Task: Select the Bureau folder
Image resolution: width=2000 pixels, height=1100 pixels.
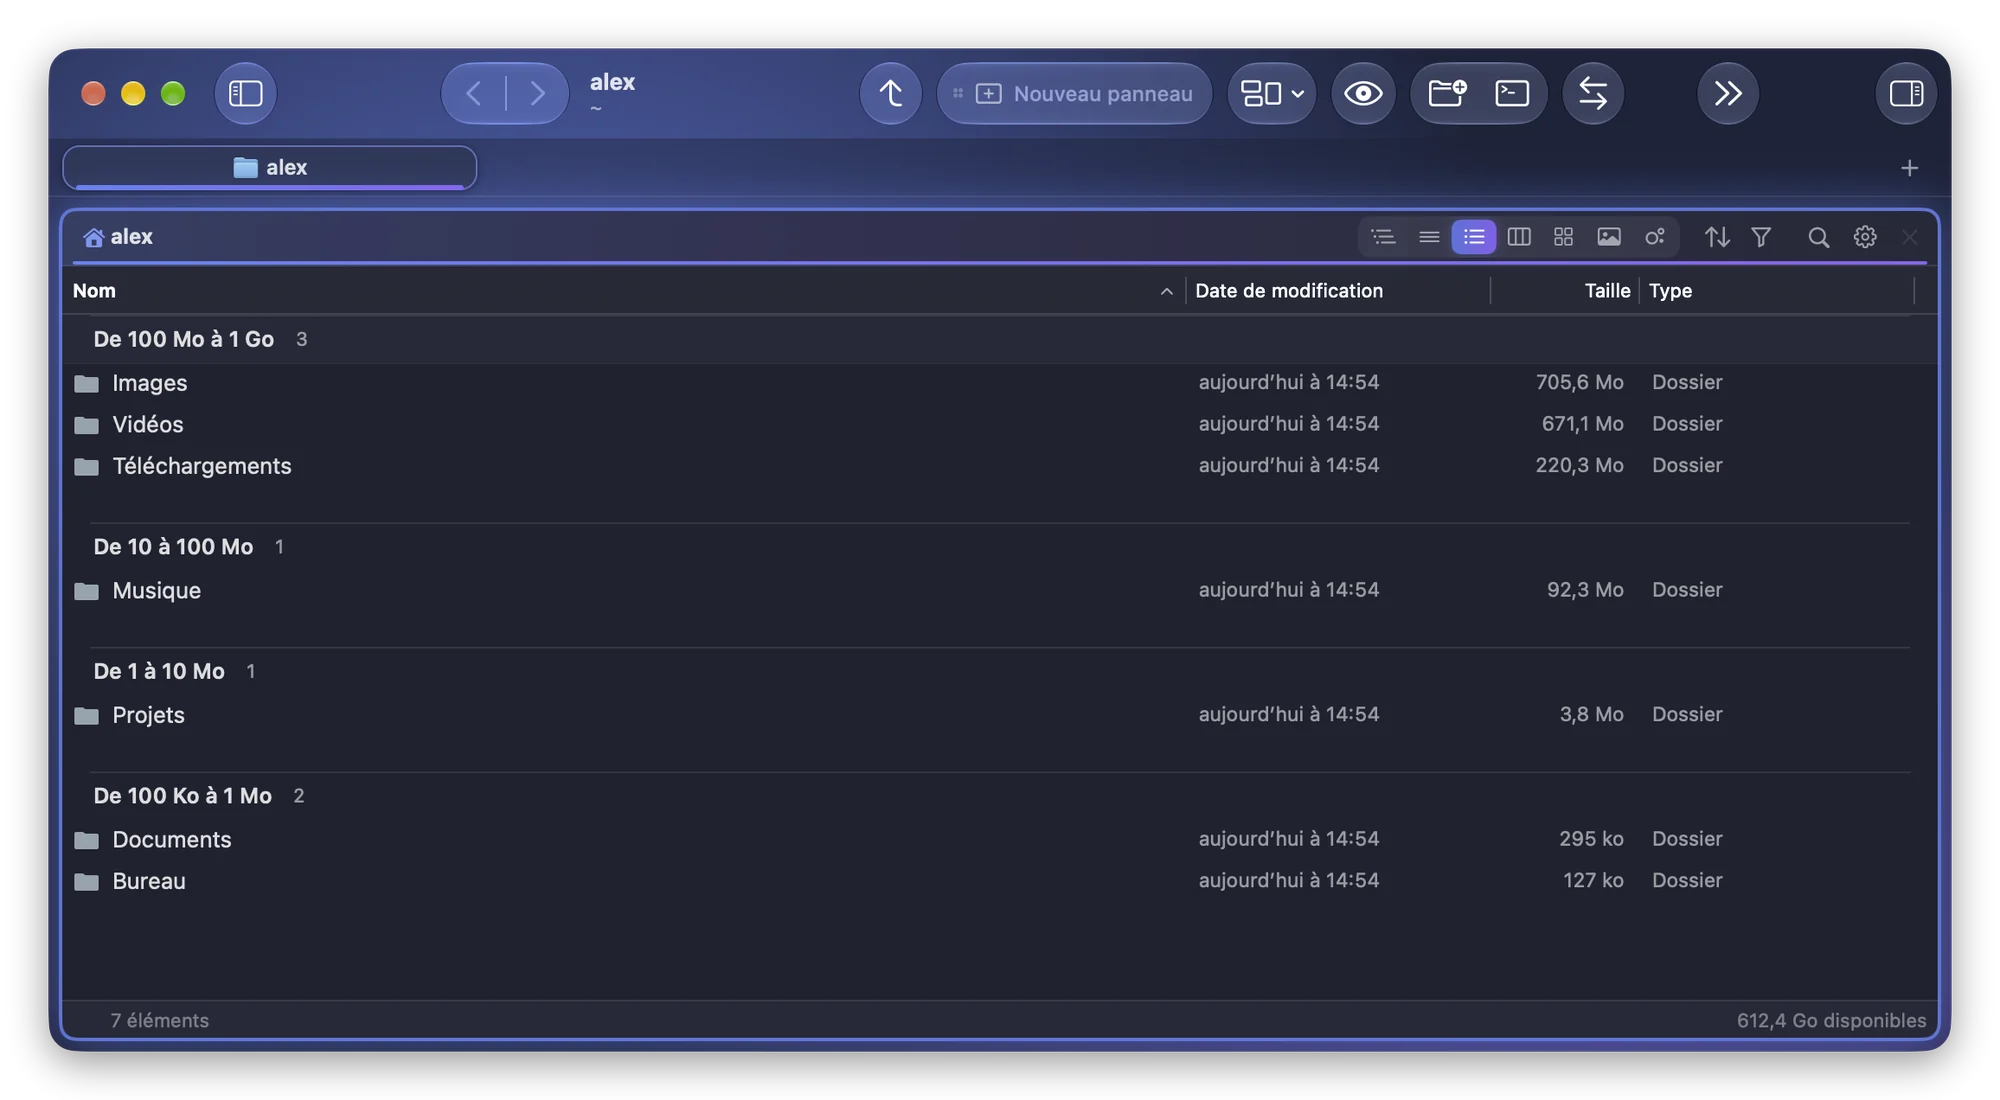Action: 1000,881
